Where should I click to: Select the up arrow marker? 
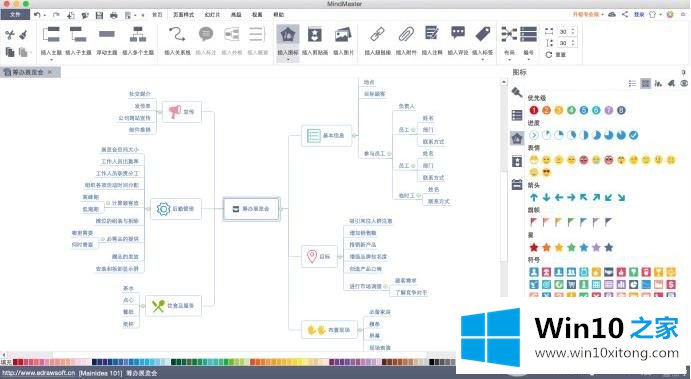534,197
